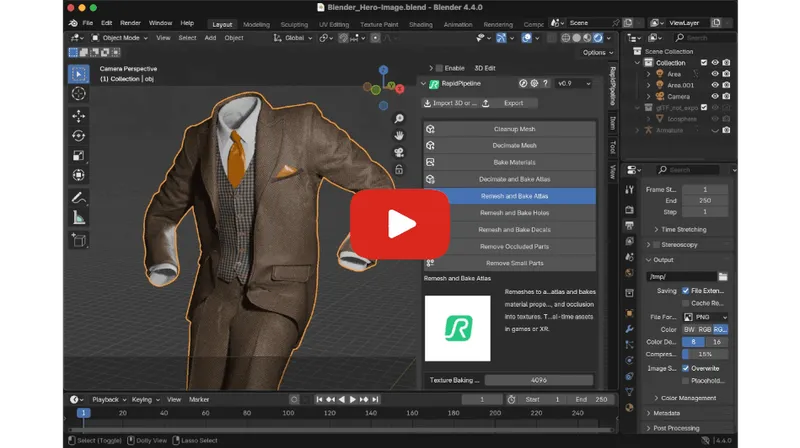Toggle Placeholders checkbox
Image resolution: width=800 pixels, height=448 pixels.
tap(686, 381)
